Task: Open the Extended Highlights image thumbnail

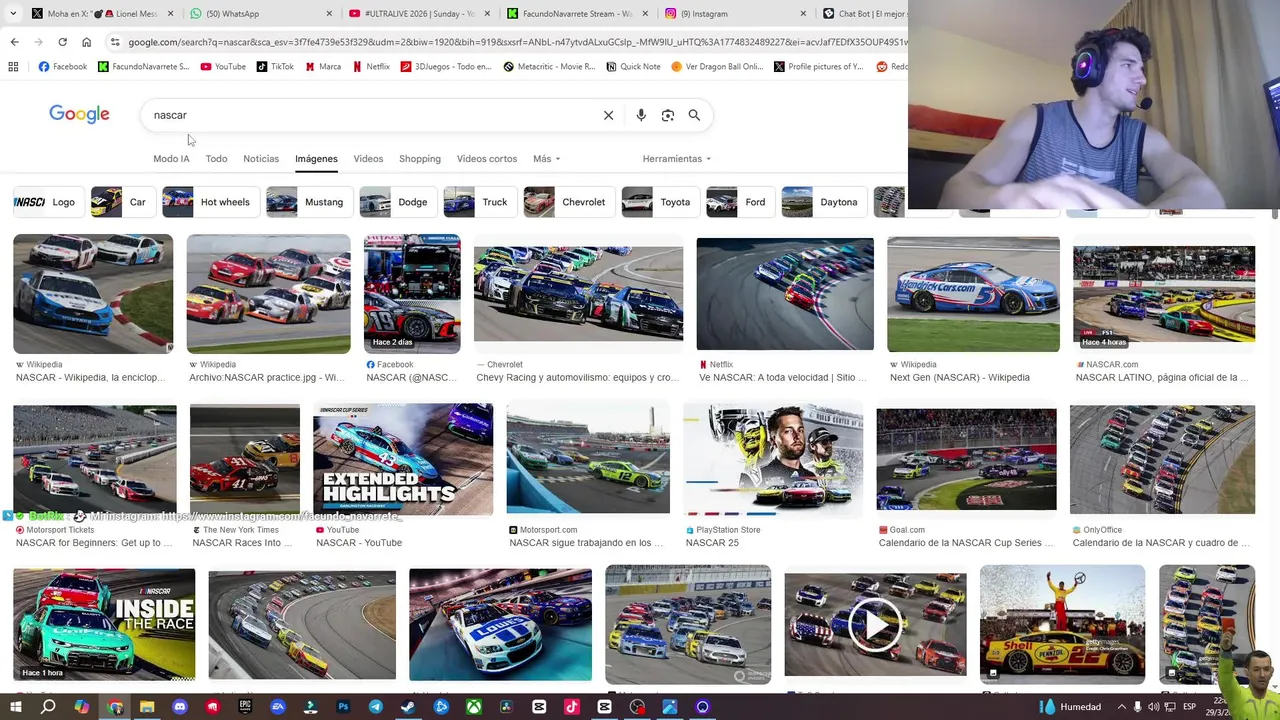Action: pyautogui.click(x=403, y=460)
